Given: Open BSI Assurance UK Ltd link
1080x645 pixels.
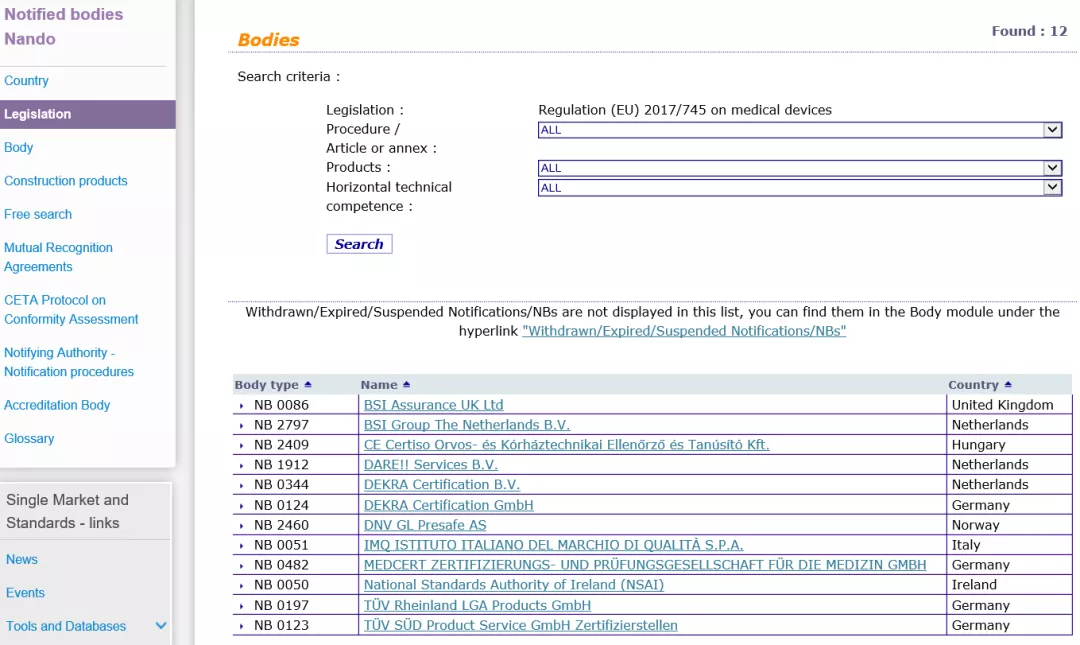Looking at the screenshot, I should [x=433, y=405].
